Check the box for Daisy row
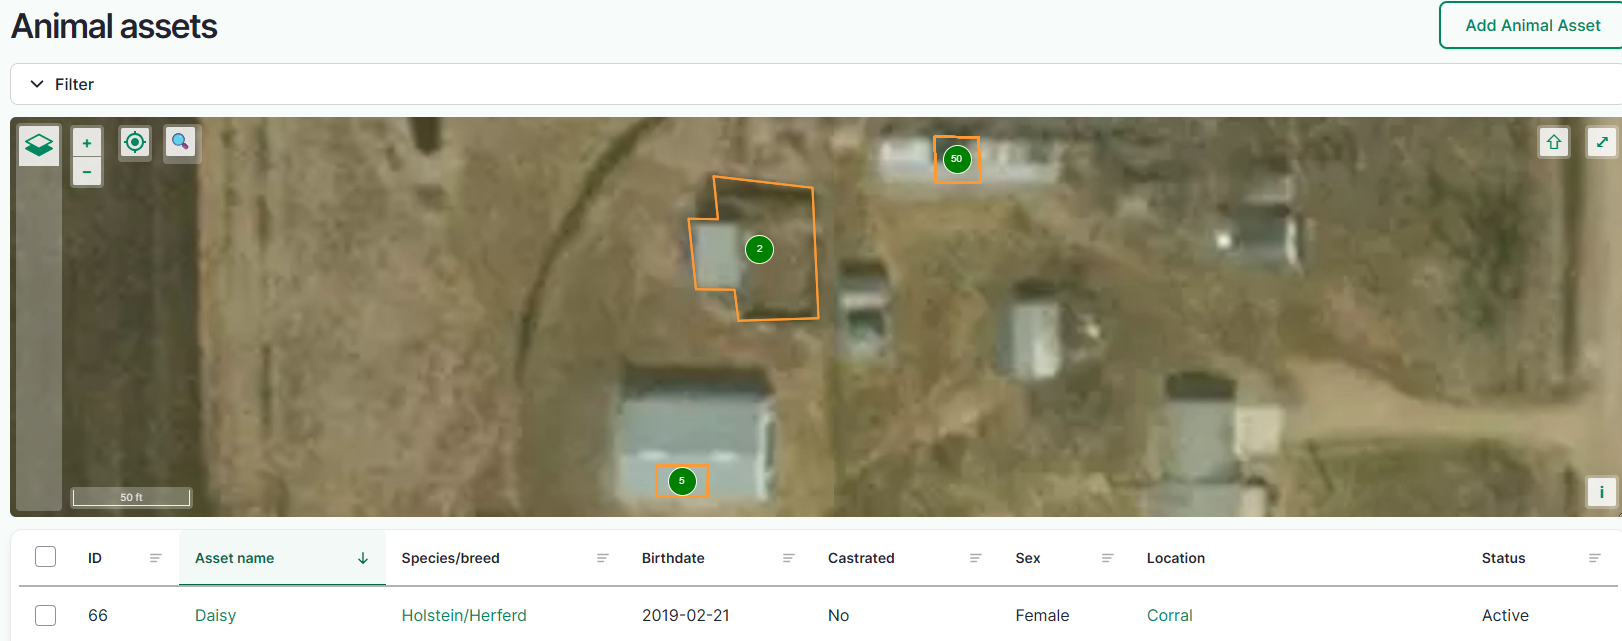This screenshot has width=1622, height=641. (x=45, y=615)
